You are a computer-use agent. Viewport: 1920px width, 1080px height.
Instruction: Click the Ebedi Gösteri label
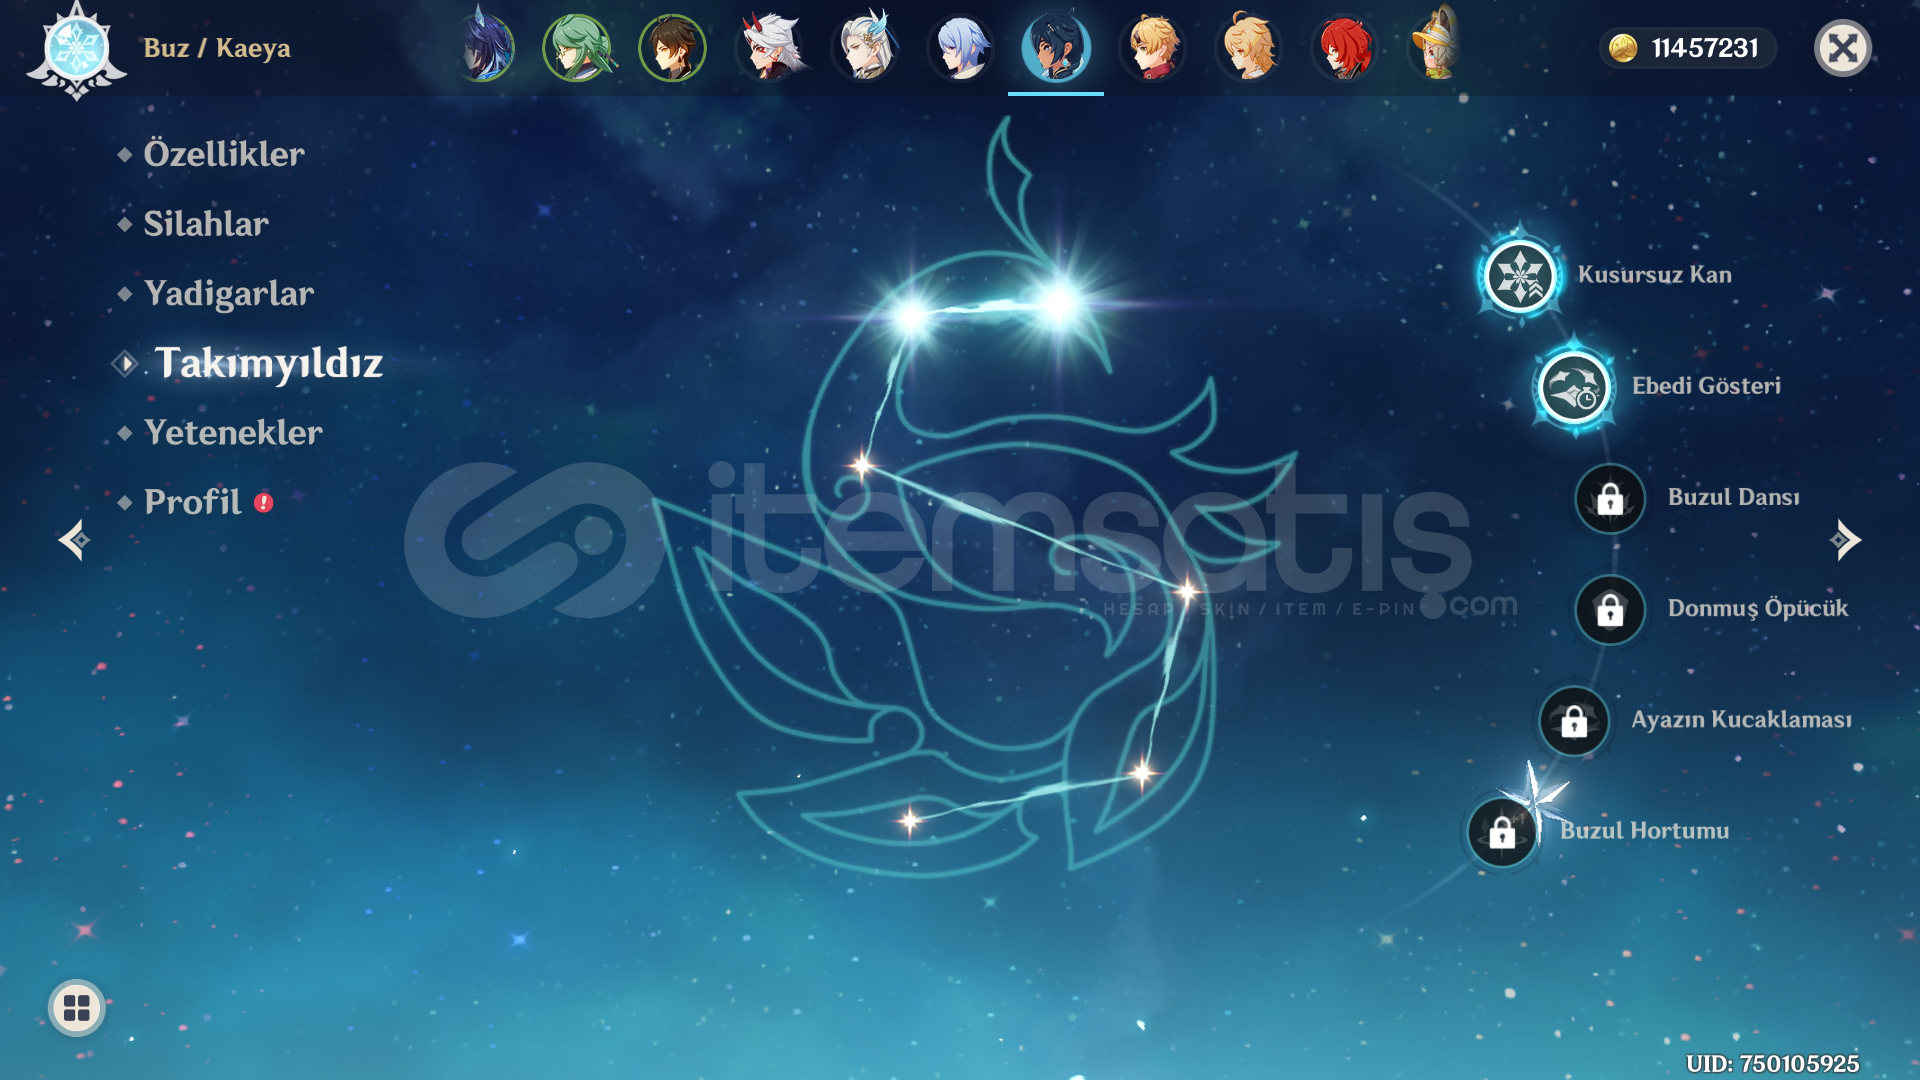pyautogui.click(x=1706, y=386)
